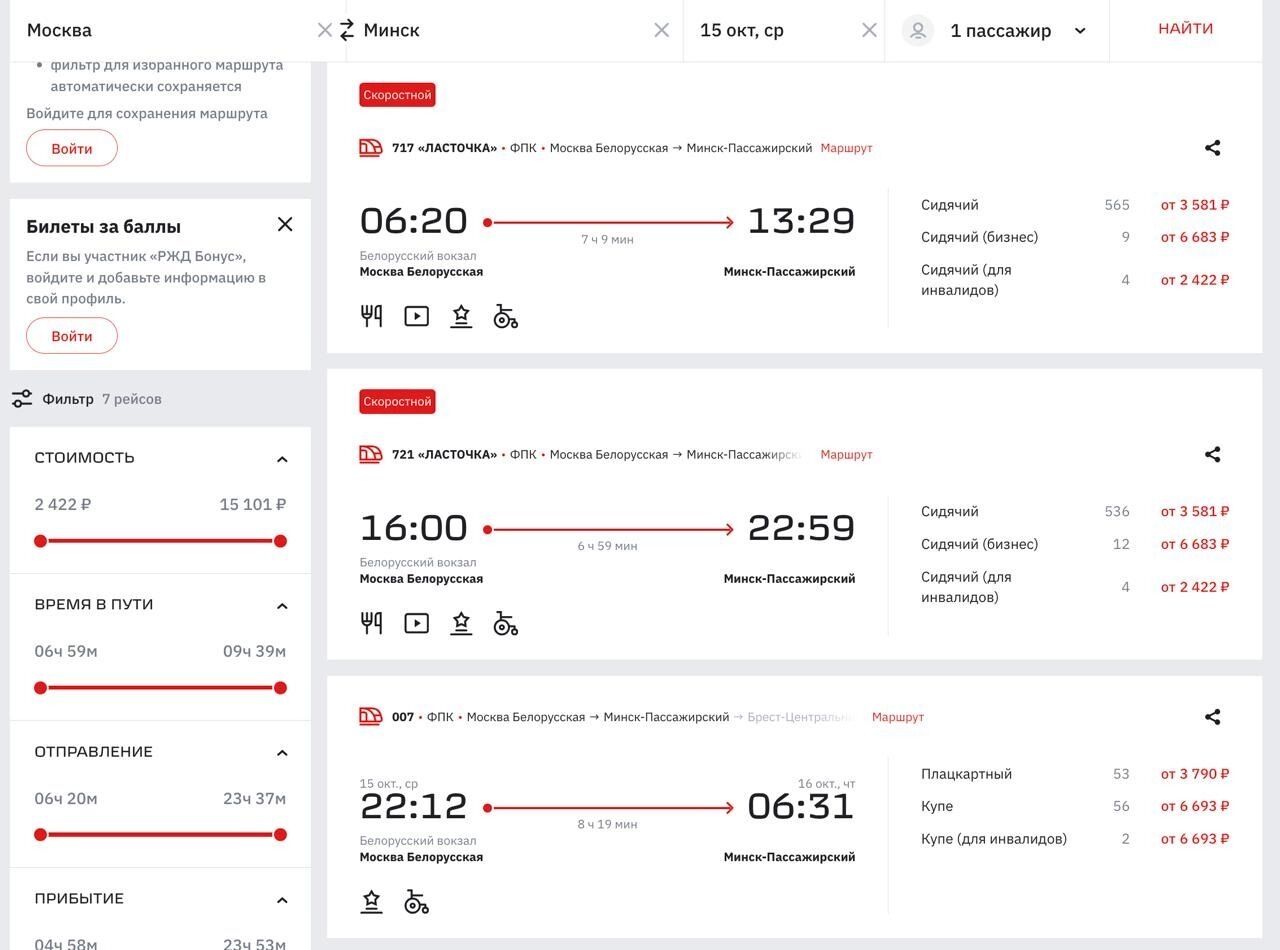Select Купе (для инвалидов) option

pyautogui.click(x=1075, y=839)
